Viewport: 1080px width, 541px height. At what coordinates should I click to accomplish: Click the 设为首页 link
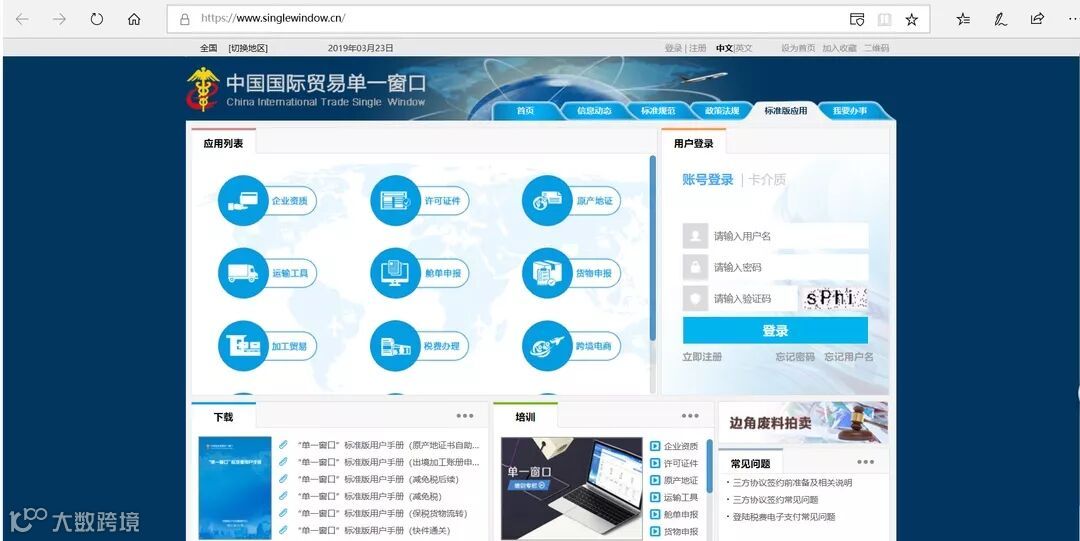point(798,48)
